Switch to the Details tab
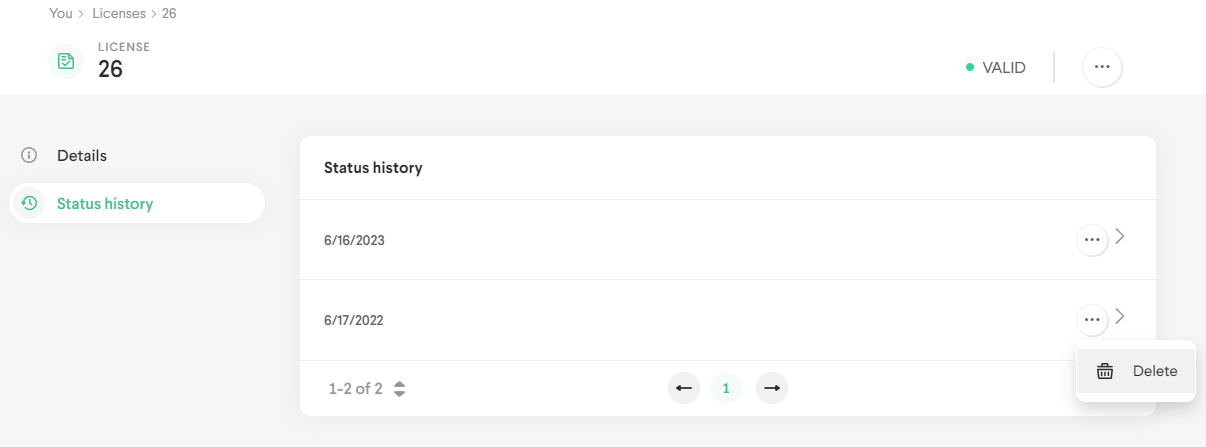The image size is (1206, 447). coord(82,156)
